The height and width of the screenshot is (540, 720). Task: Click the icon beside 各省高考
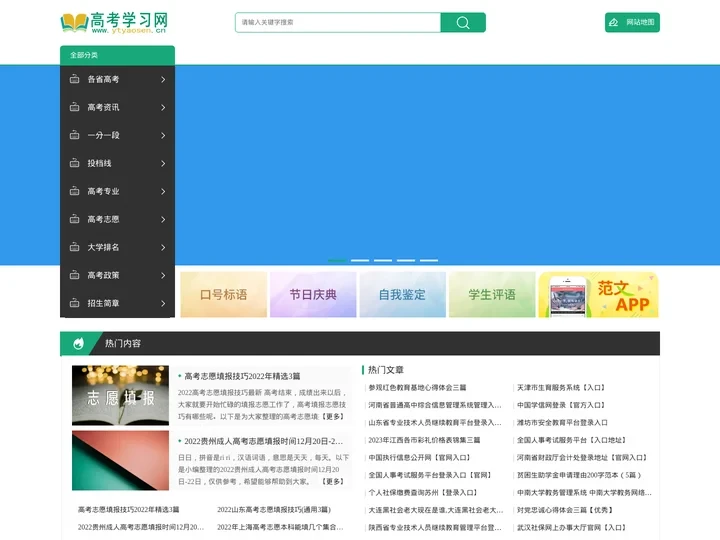[x=74, y=79]
